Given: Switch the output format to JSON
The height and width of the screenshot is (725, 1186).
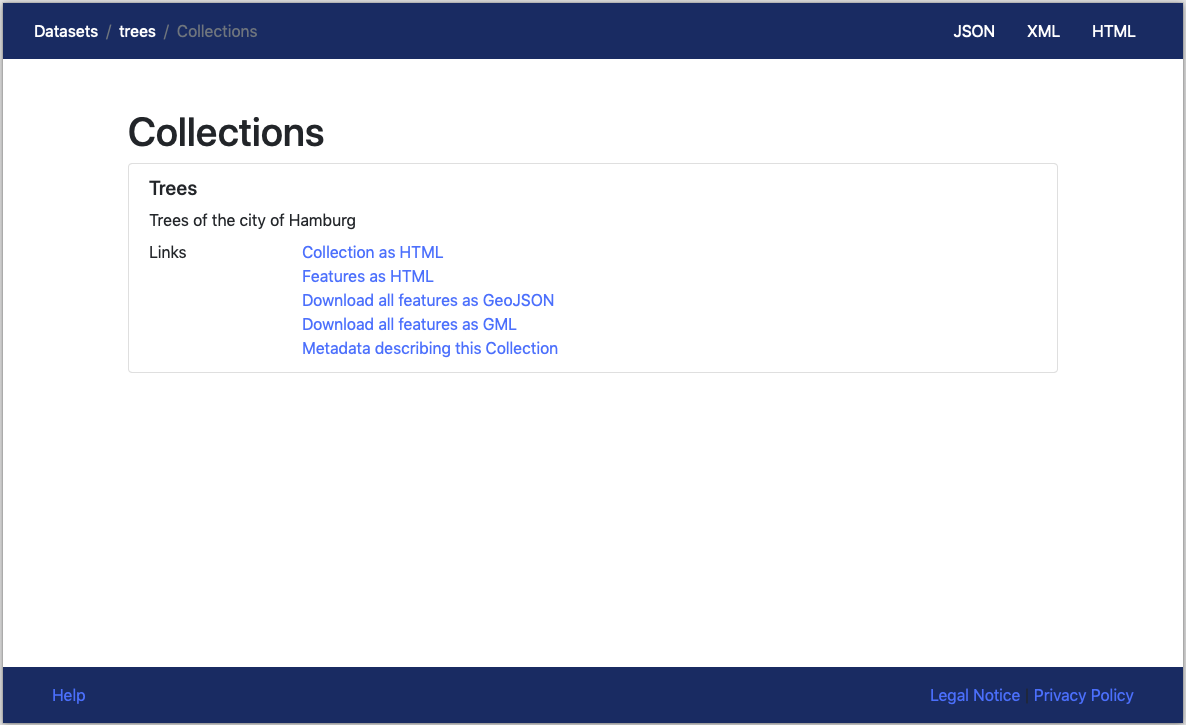Looking at the screenshot, I should (x=973, y=31).
